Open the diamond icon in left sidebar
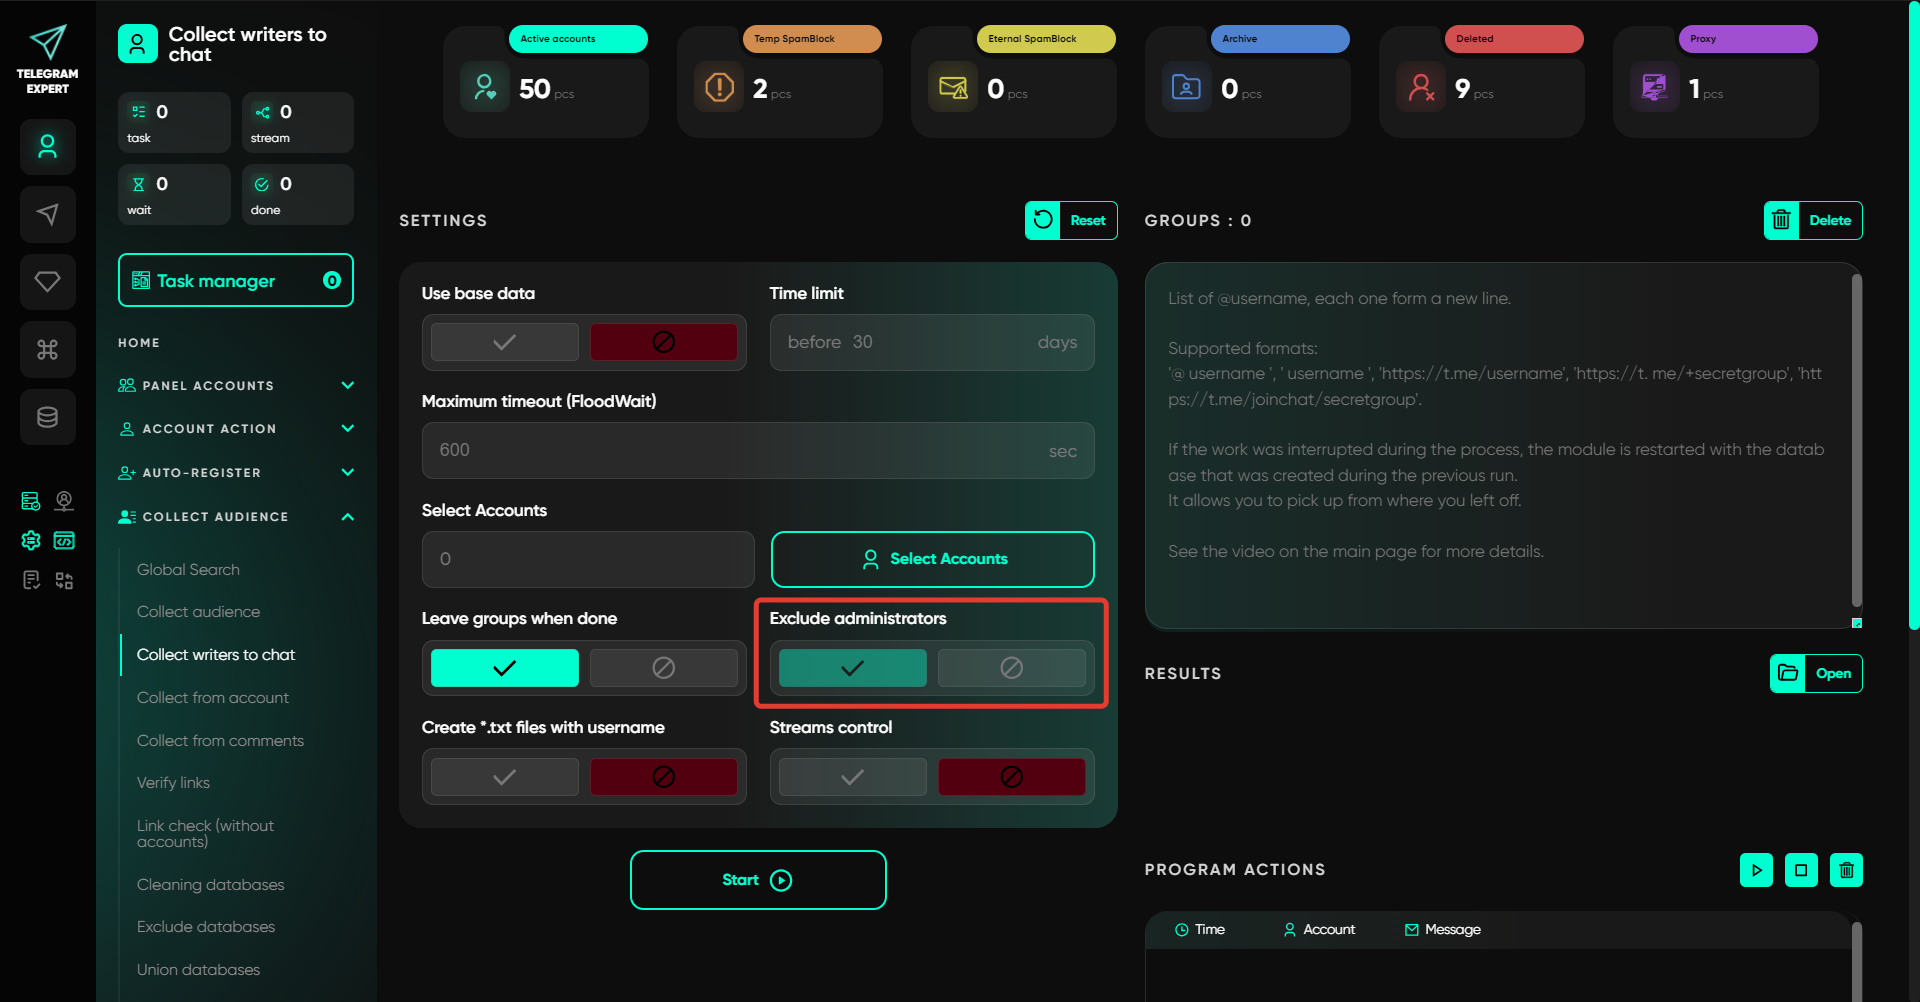 pos(47,282)
